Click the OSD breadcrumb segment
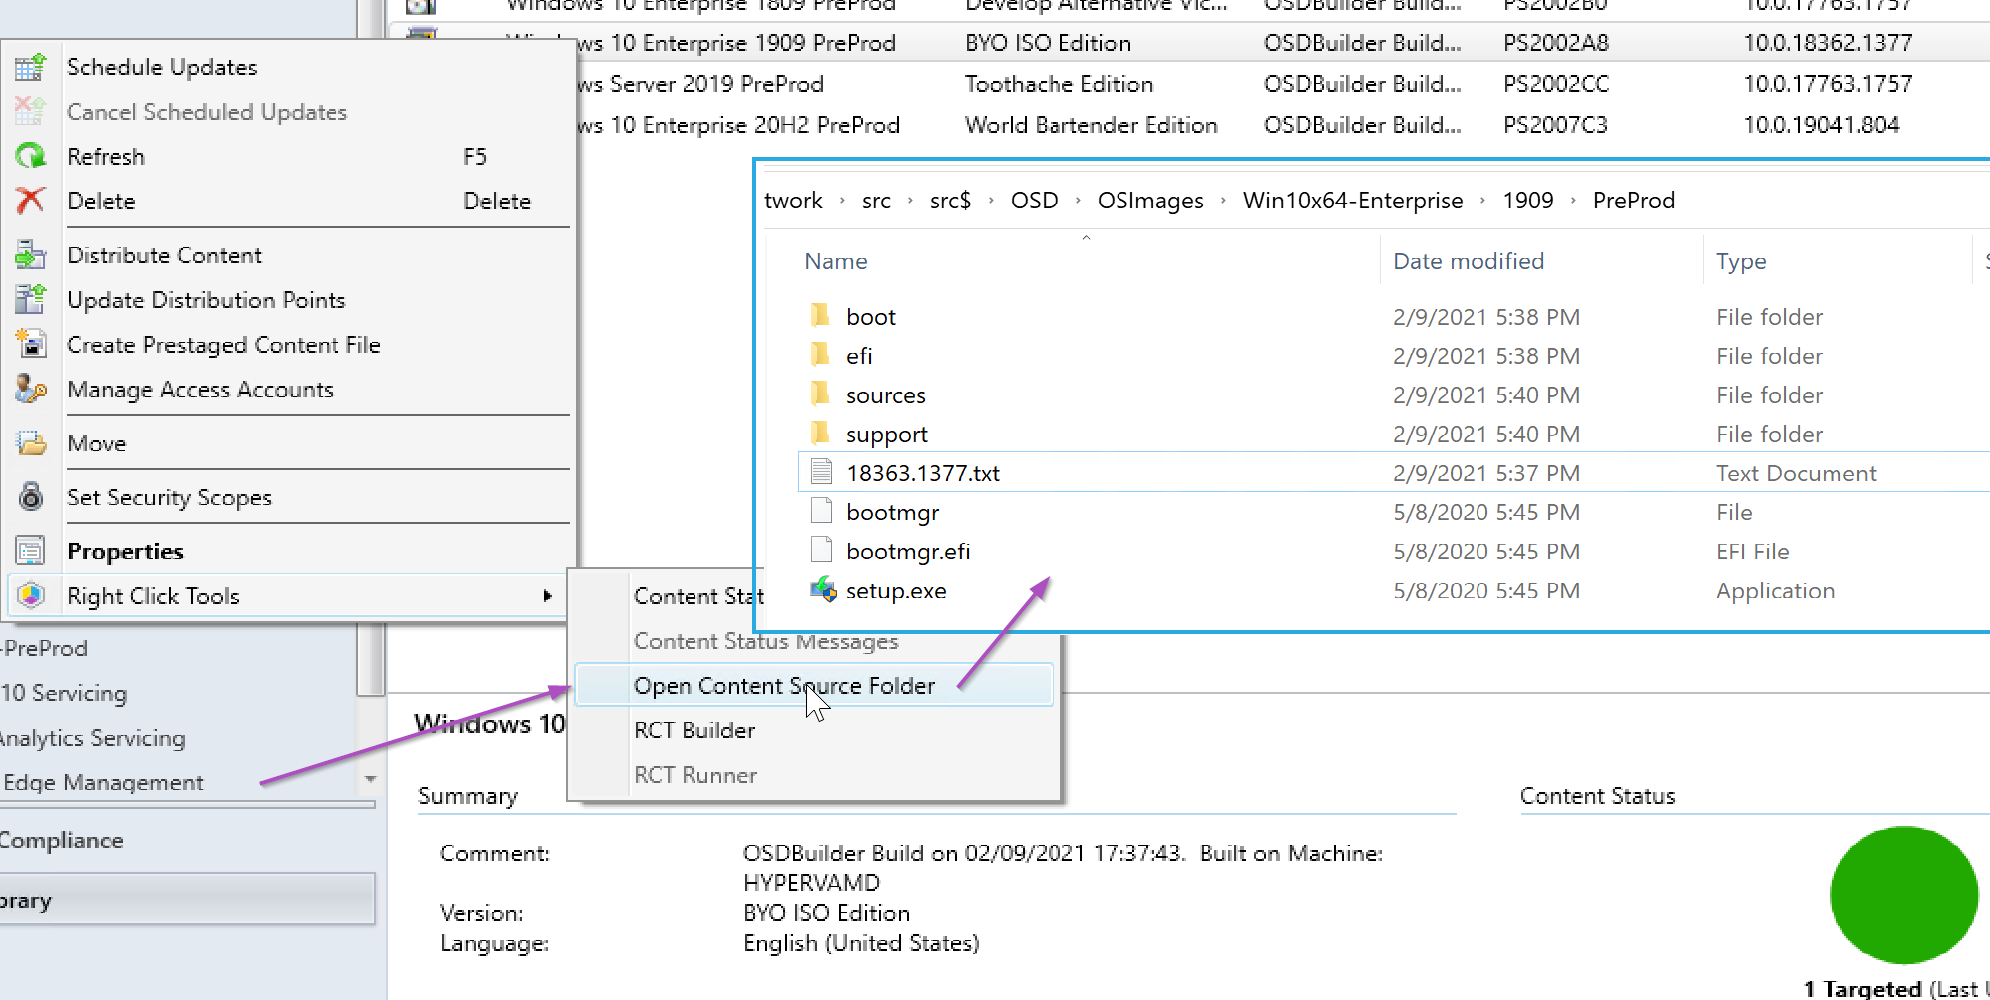 click(1034, 200)
